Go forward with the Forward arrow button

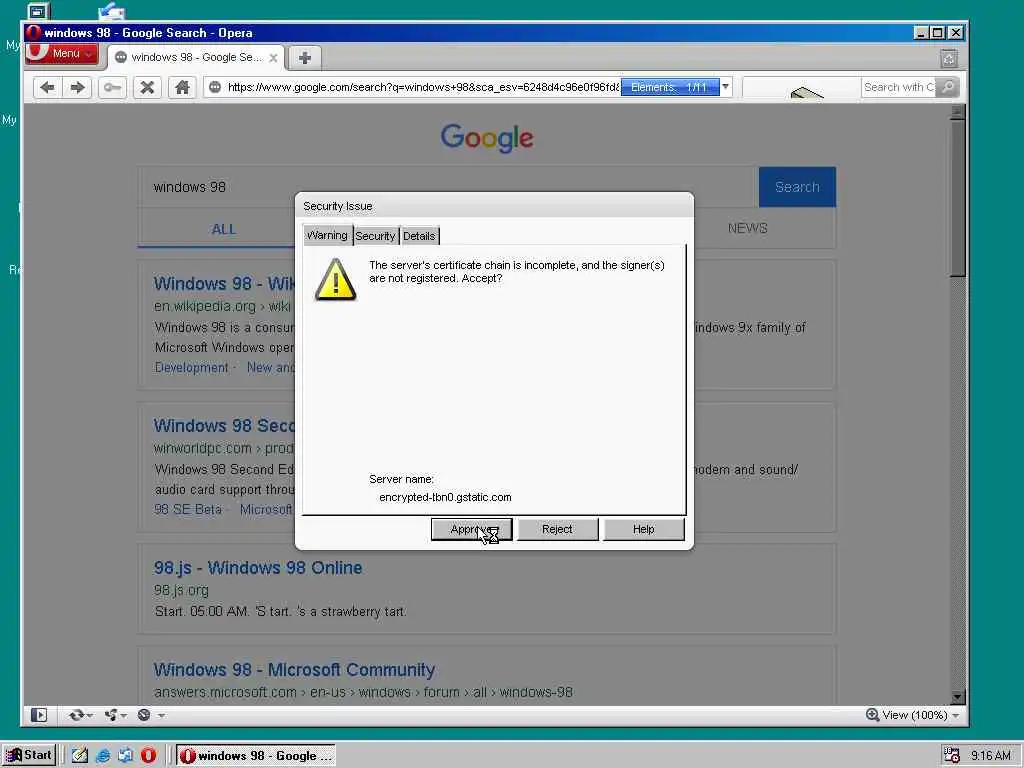tap(77, 88)
